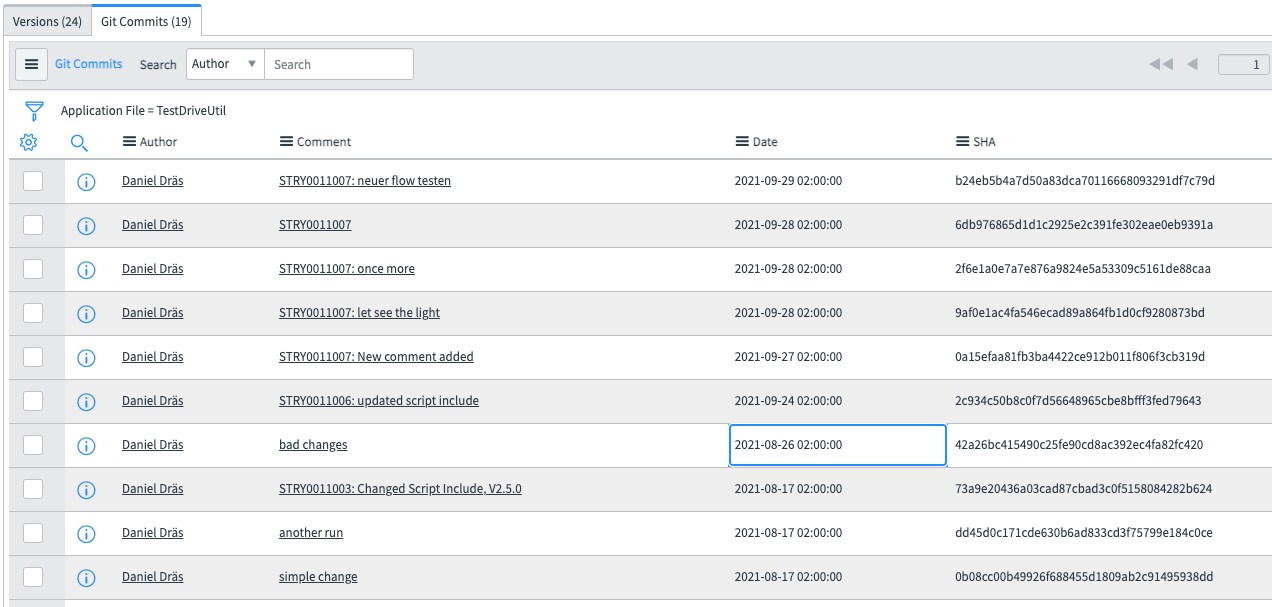
Task: Click date 2021-09-27 02:00:00
Action: point(788,357)
